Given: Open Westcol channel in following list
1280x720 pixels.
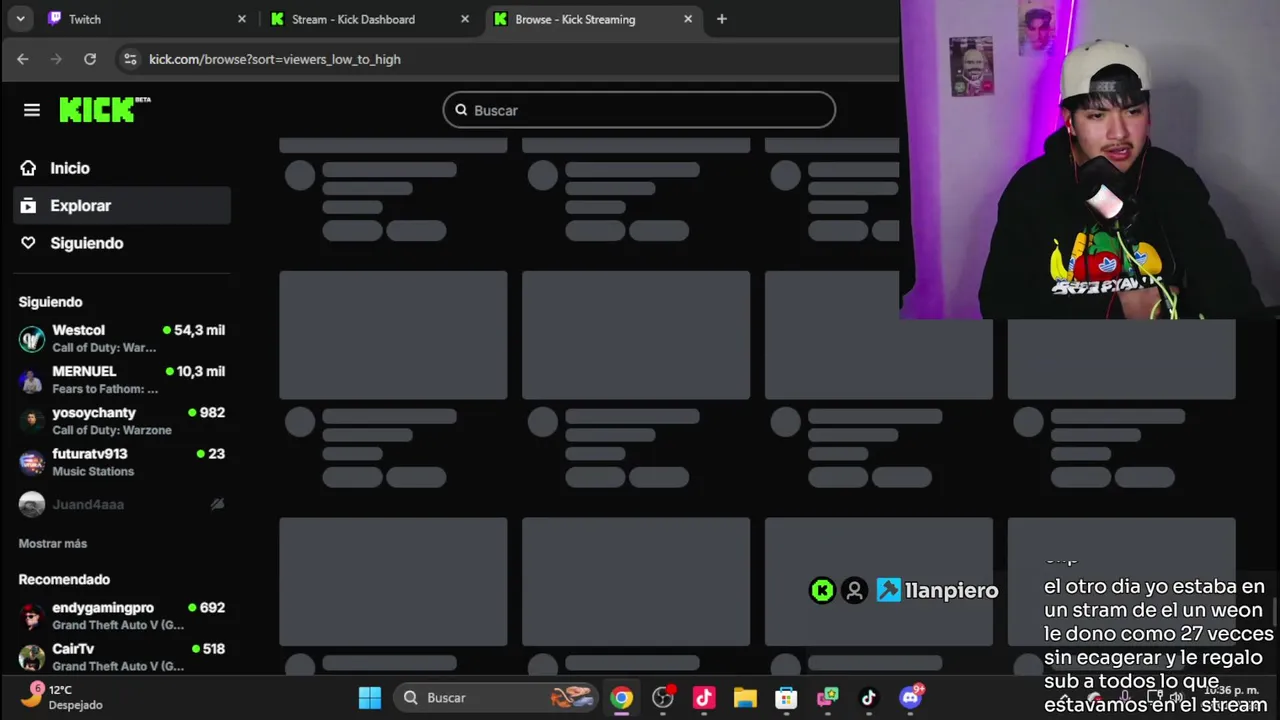Looking at the screenshot, I should point(122,338).
